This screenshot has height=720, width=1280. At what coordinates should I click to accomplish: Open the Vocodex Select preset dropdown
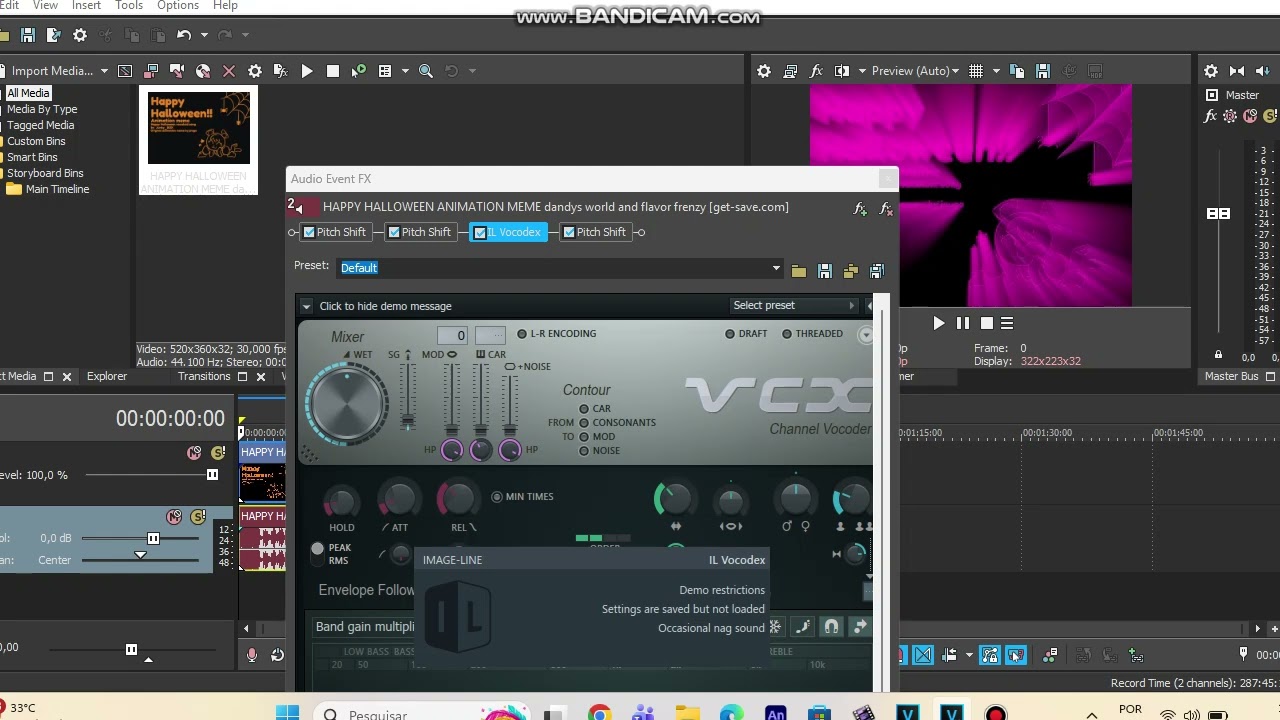(x=794, y=305)
